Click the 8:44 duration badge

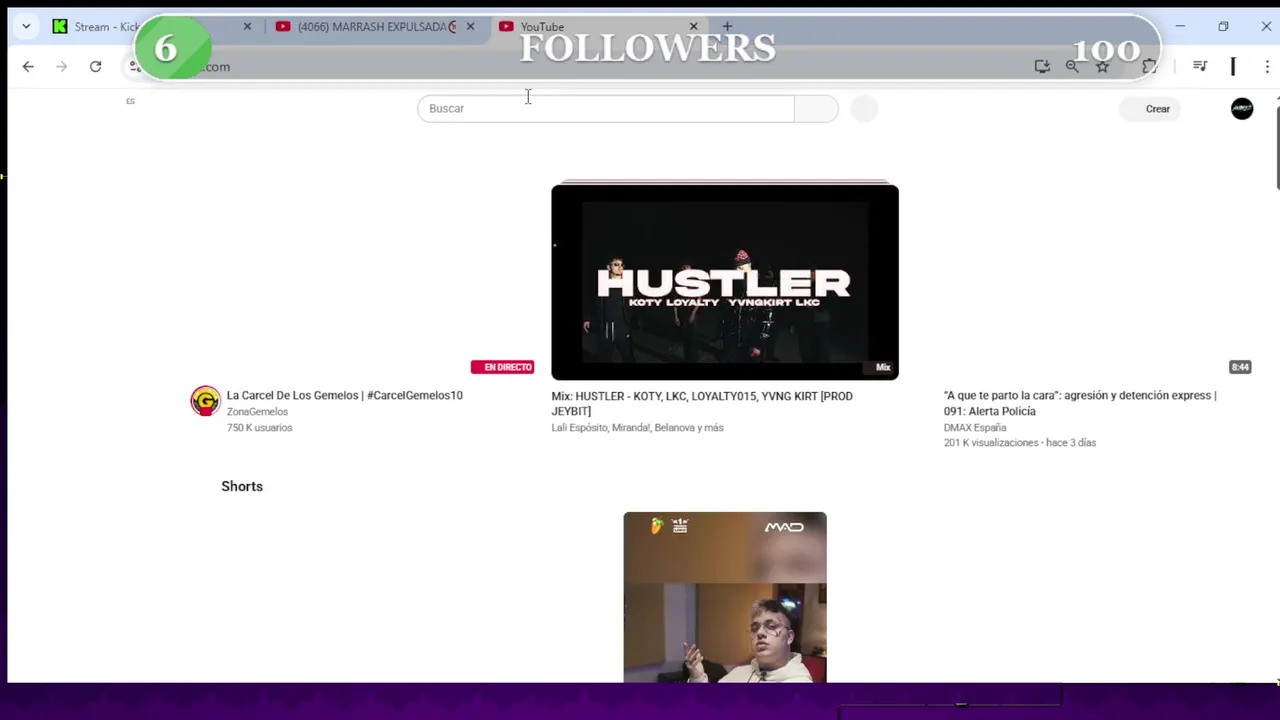click(x=1240, y=367)
